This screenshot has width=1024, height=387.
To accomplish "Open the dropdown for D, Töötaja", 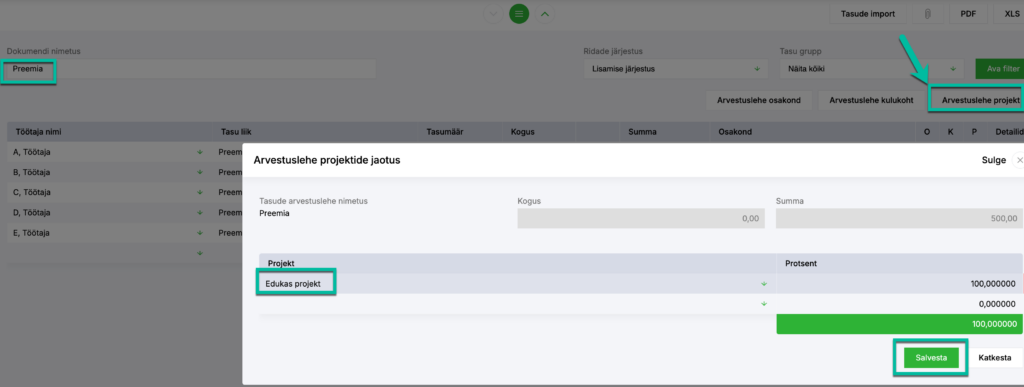I will point(200,213).
